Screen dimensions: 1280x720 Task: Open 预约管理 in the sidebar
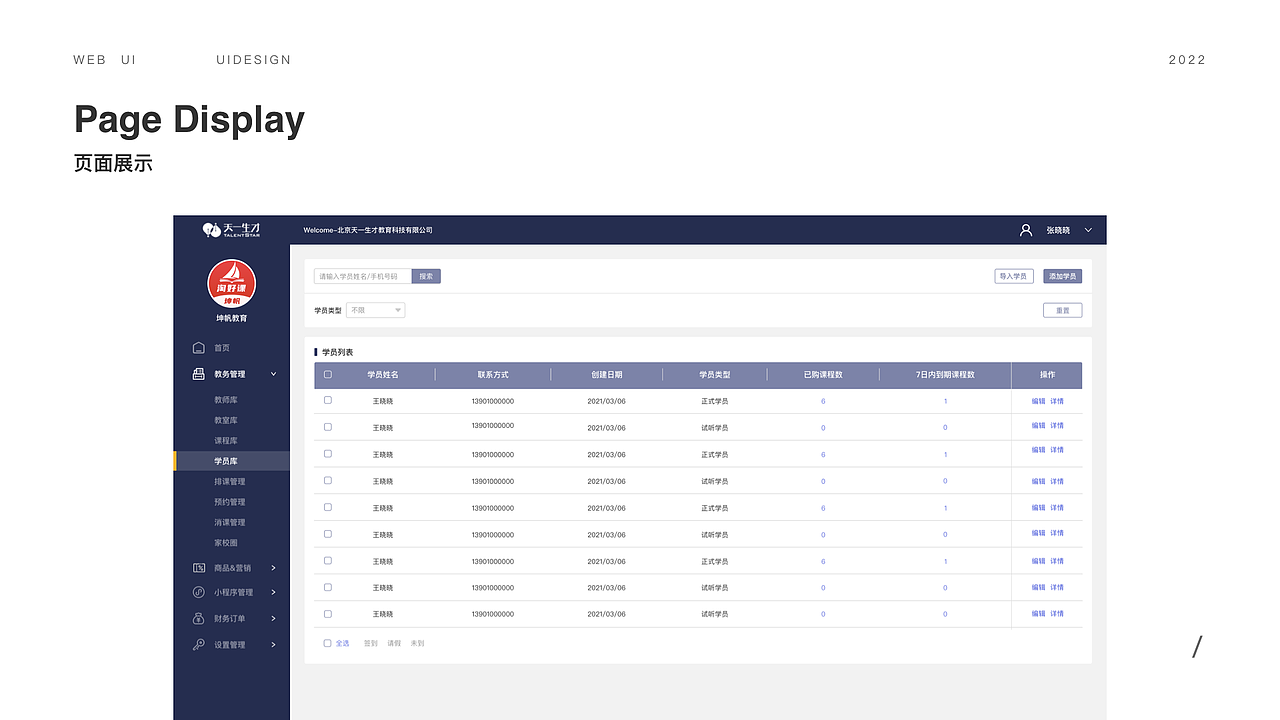pos(230,502)
